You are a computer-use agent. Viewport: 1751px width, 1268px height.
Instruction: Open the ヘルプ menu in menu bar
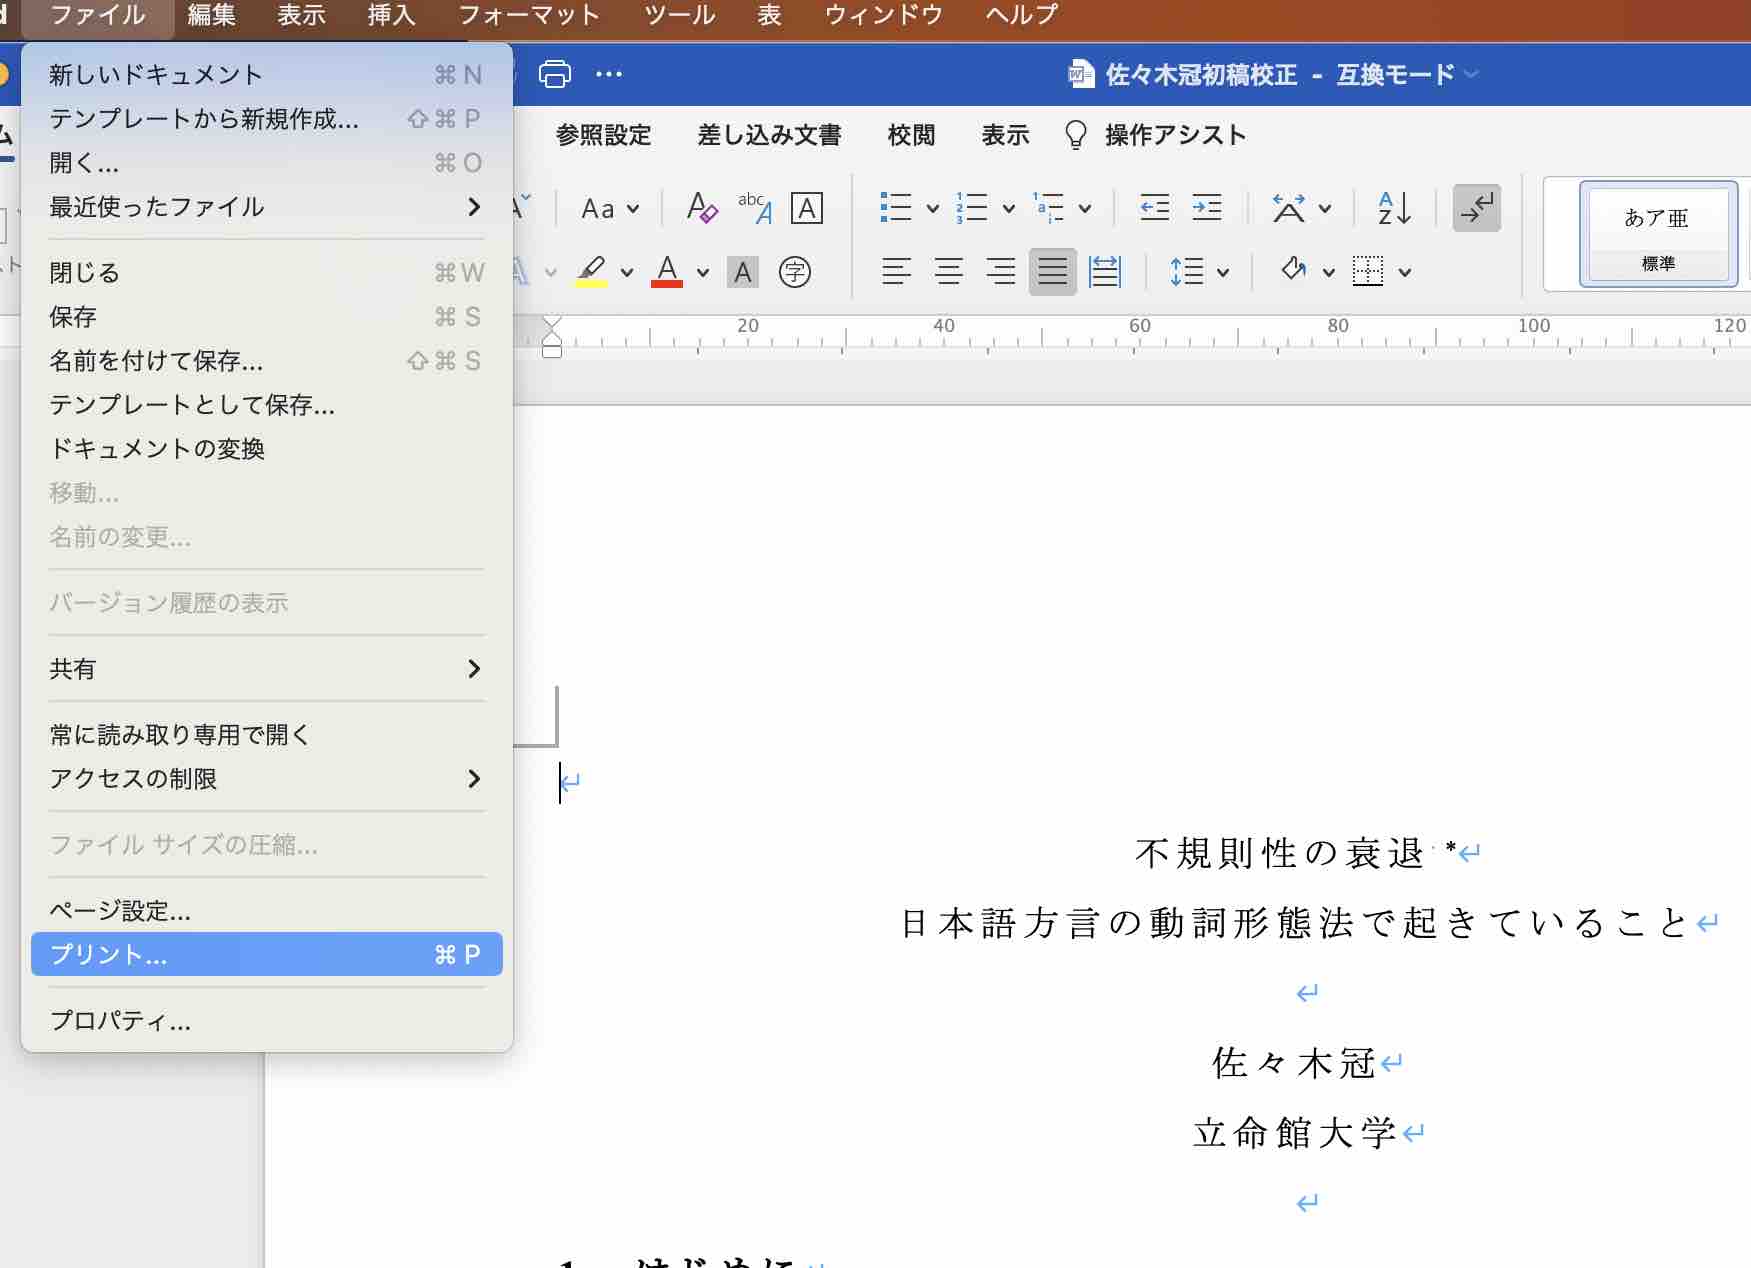point(1022,15)
